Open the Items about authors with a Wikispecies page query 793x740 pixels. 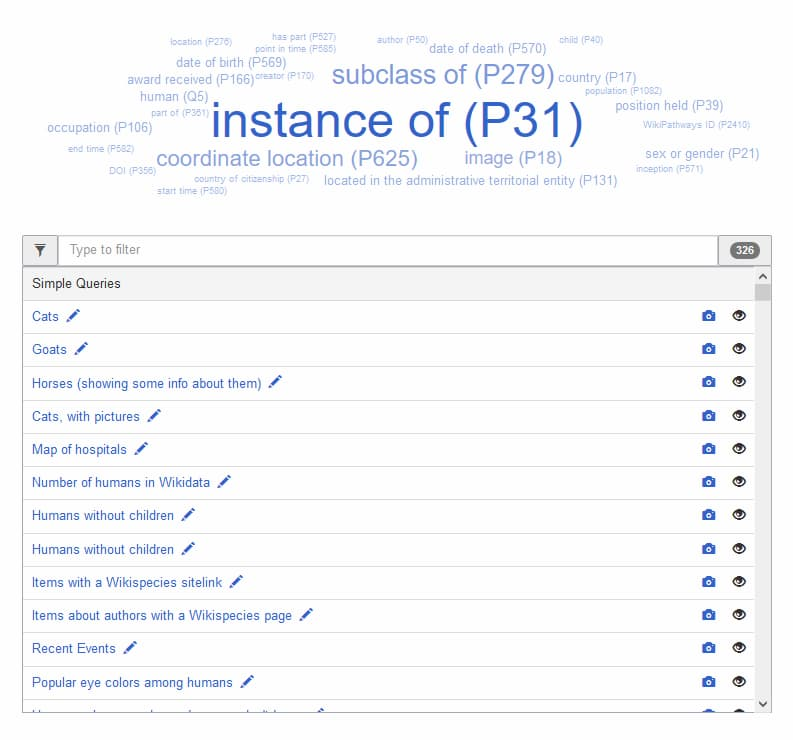tap(162, 615)
